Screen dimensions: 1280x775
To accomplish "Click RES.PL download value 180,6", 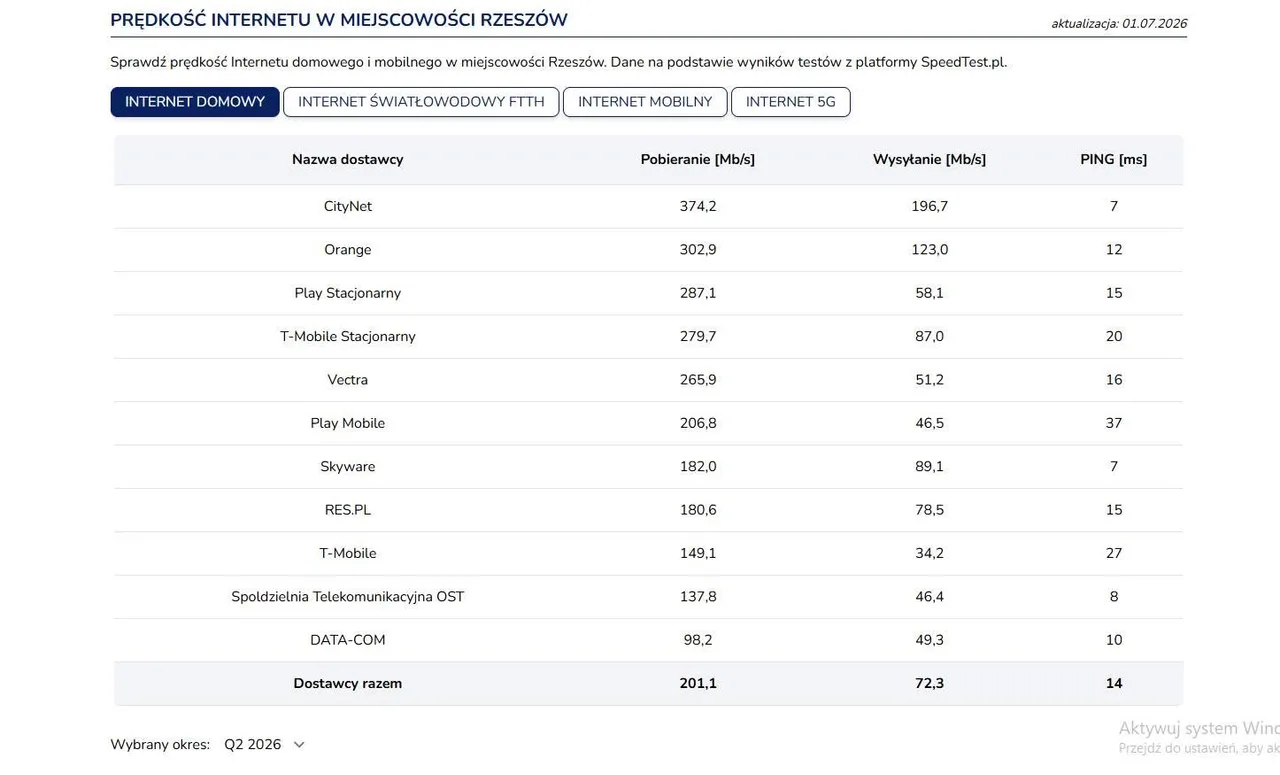I will point(698,510).
